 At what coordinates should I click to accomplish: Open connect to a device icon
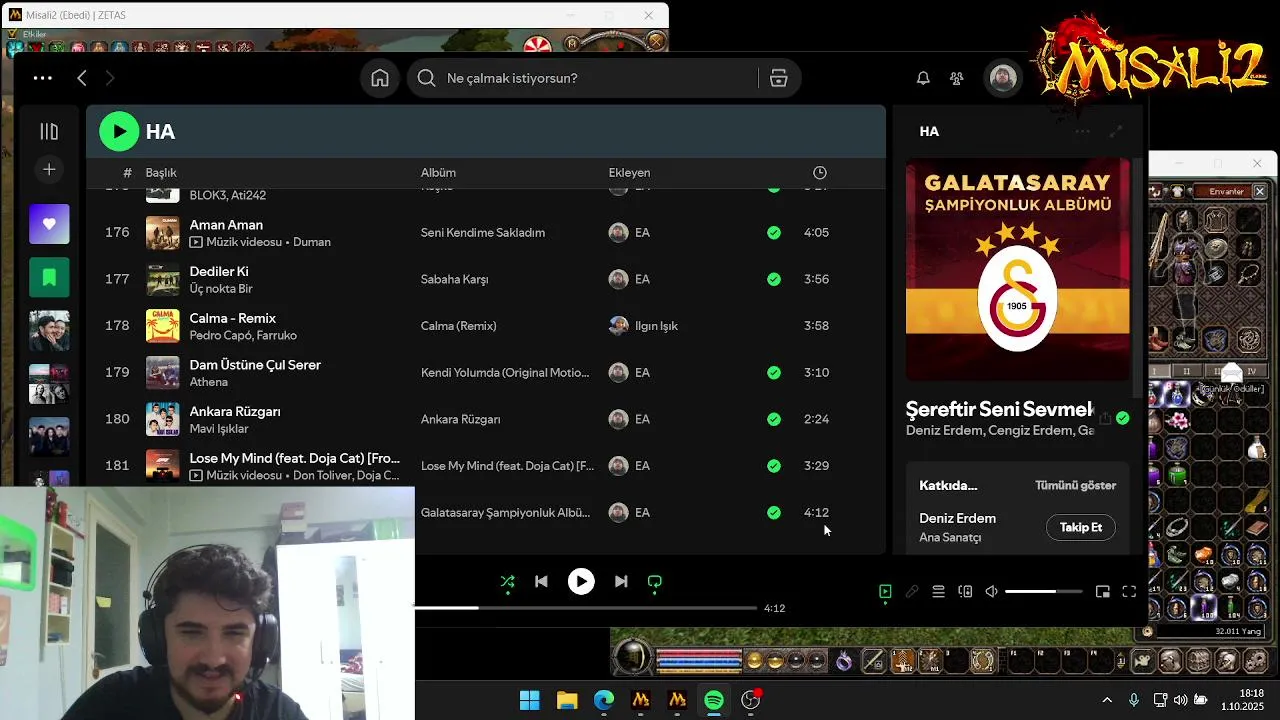tap(965, 591)
